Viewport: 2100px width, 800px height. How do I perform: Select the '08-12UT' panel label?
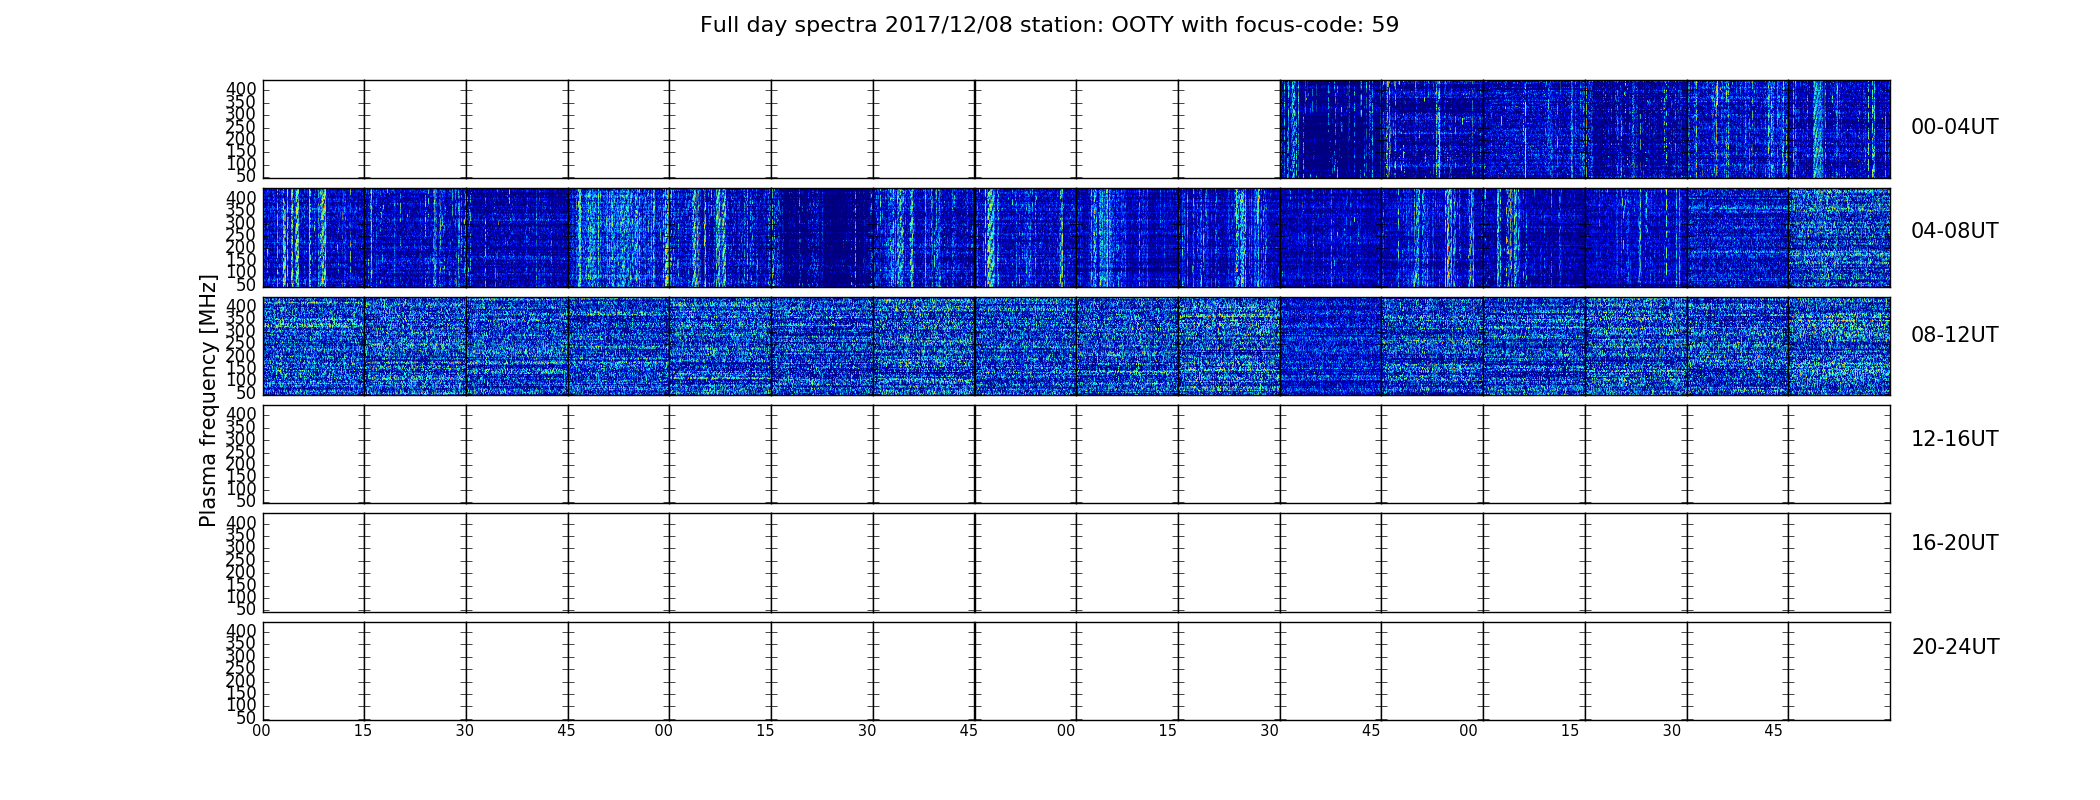(x=1955, y=335)
